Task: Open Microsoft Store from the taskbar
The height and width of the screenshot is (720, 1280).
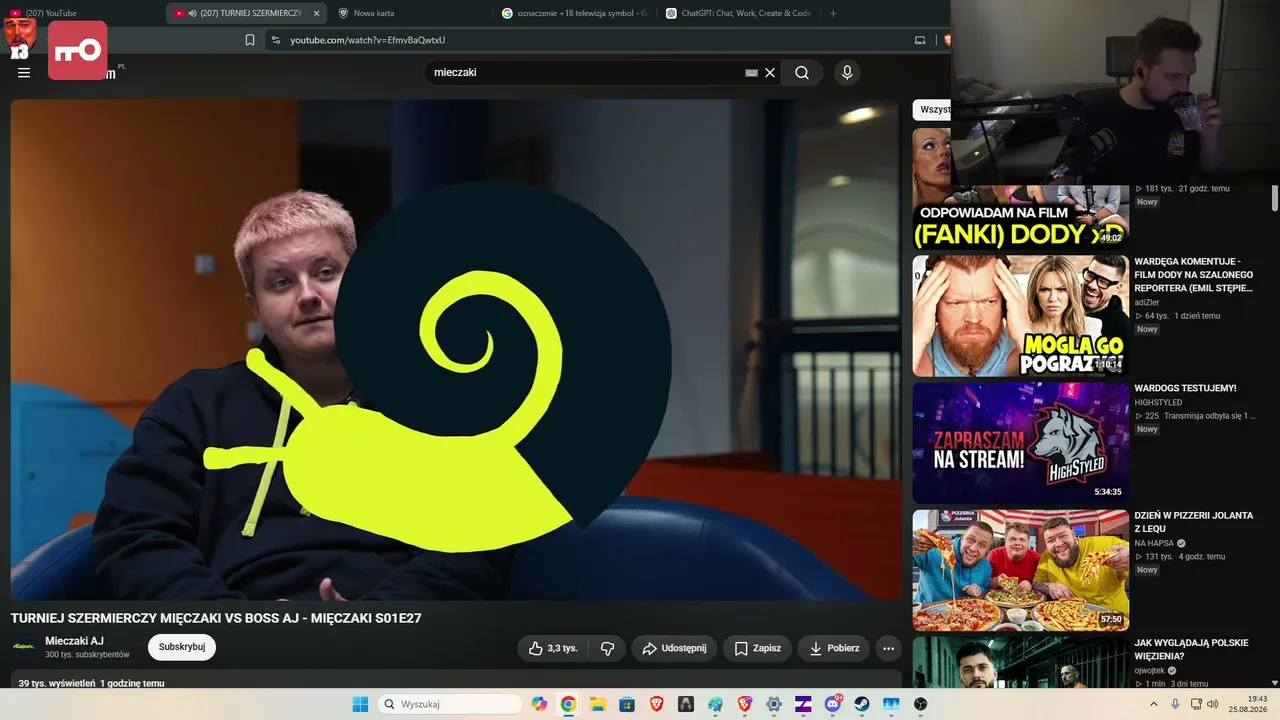Action: point(627,704)
